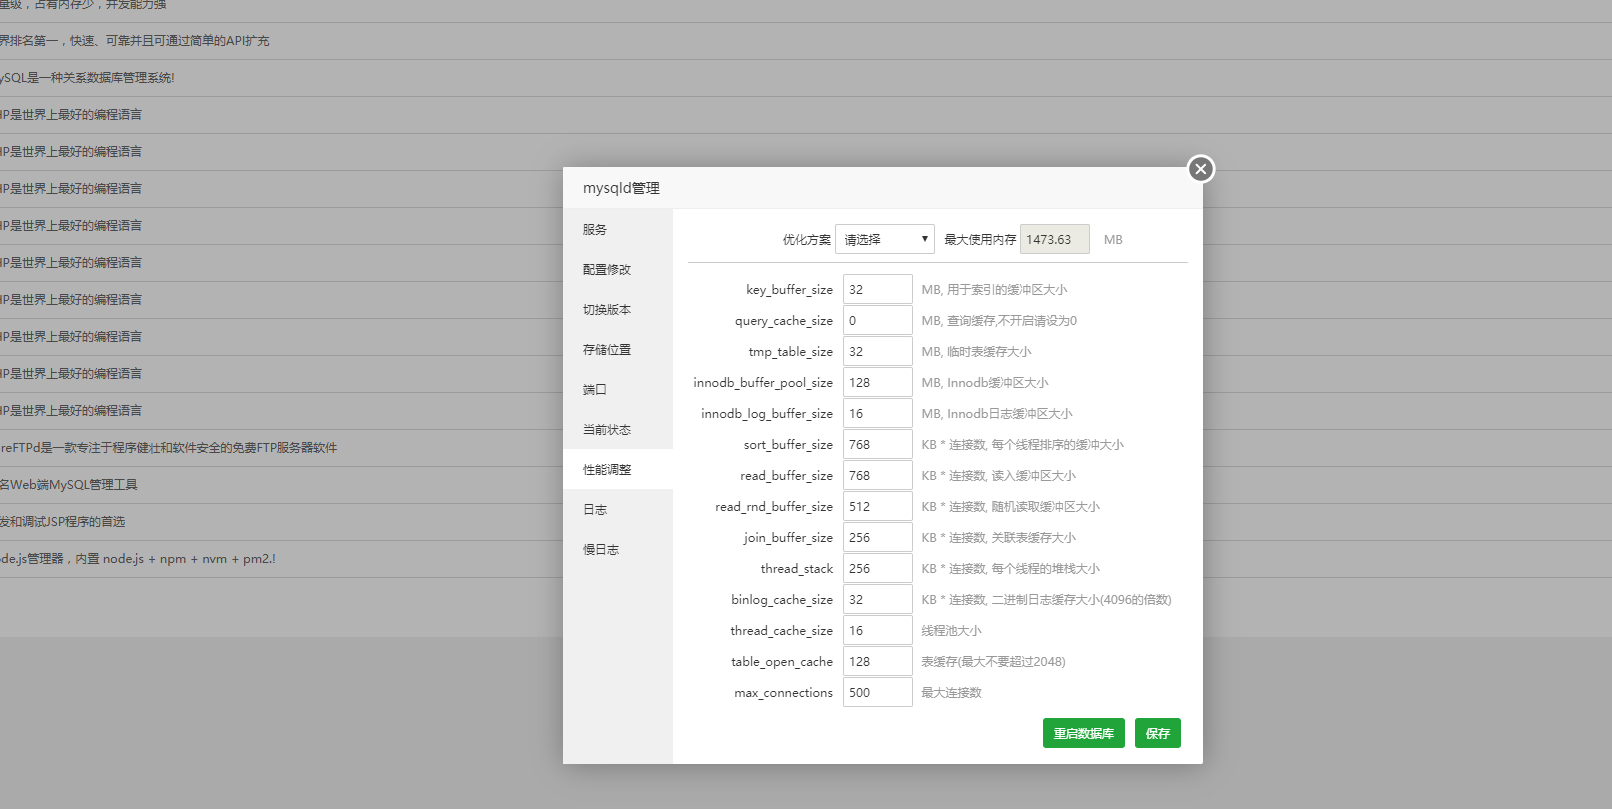Click the 'MB, Innodb缓冲区大小' description
Image resolution: width=1612 pixels, height=809 pixels.
coord(985,382)
